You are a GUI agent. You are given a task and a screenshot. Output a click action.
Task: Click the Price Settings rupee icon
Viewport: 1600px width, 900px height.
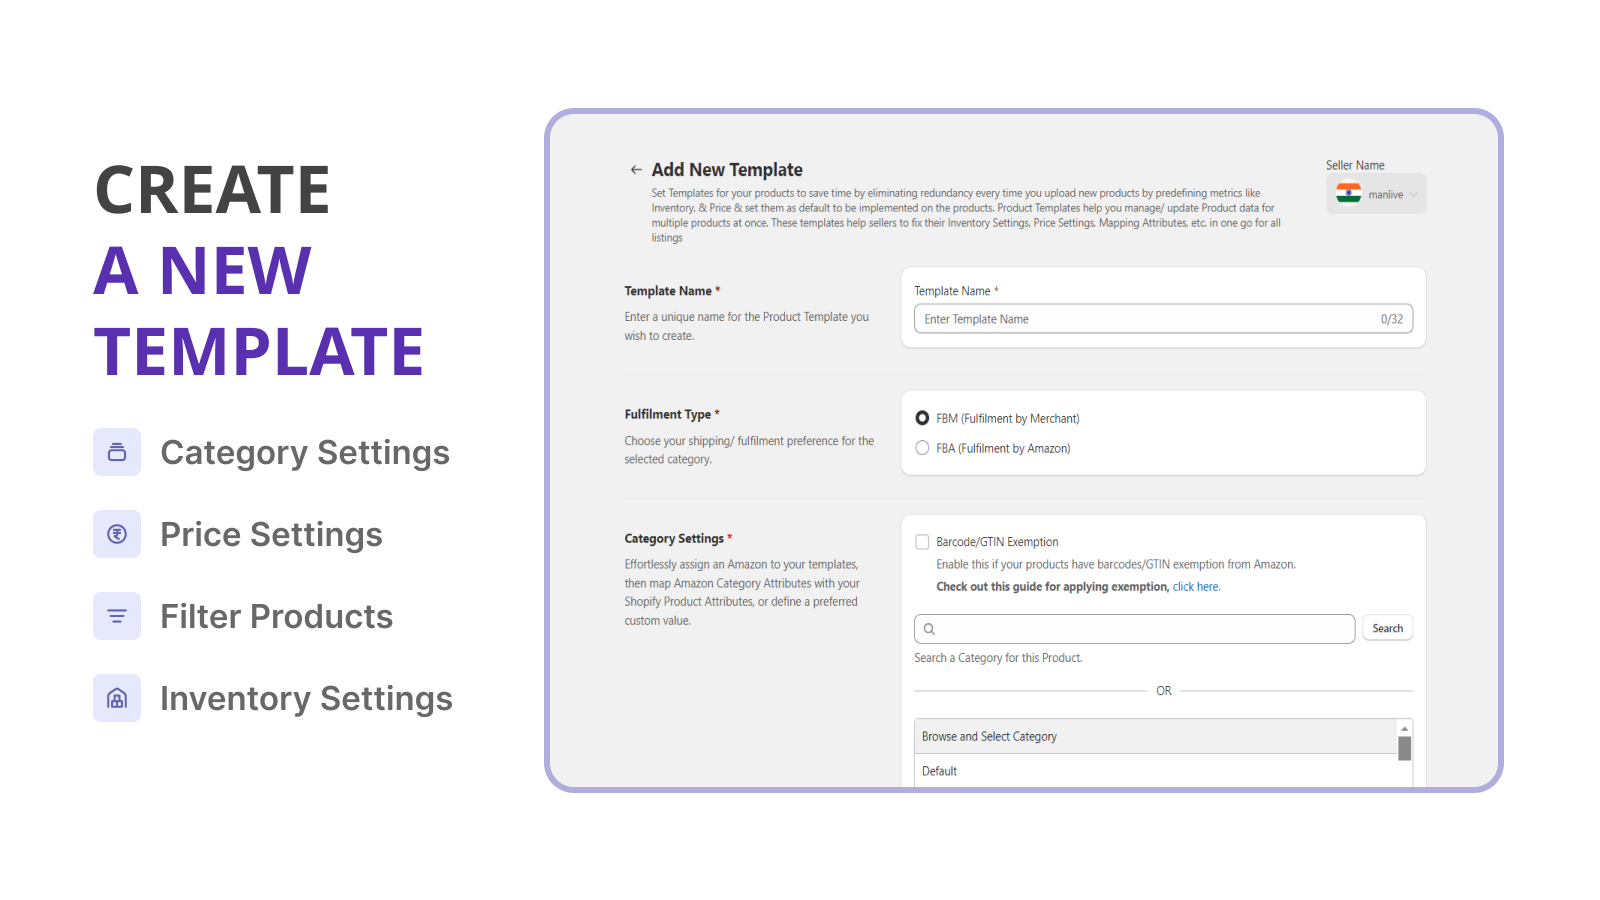[x=117, y=534]
